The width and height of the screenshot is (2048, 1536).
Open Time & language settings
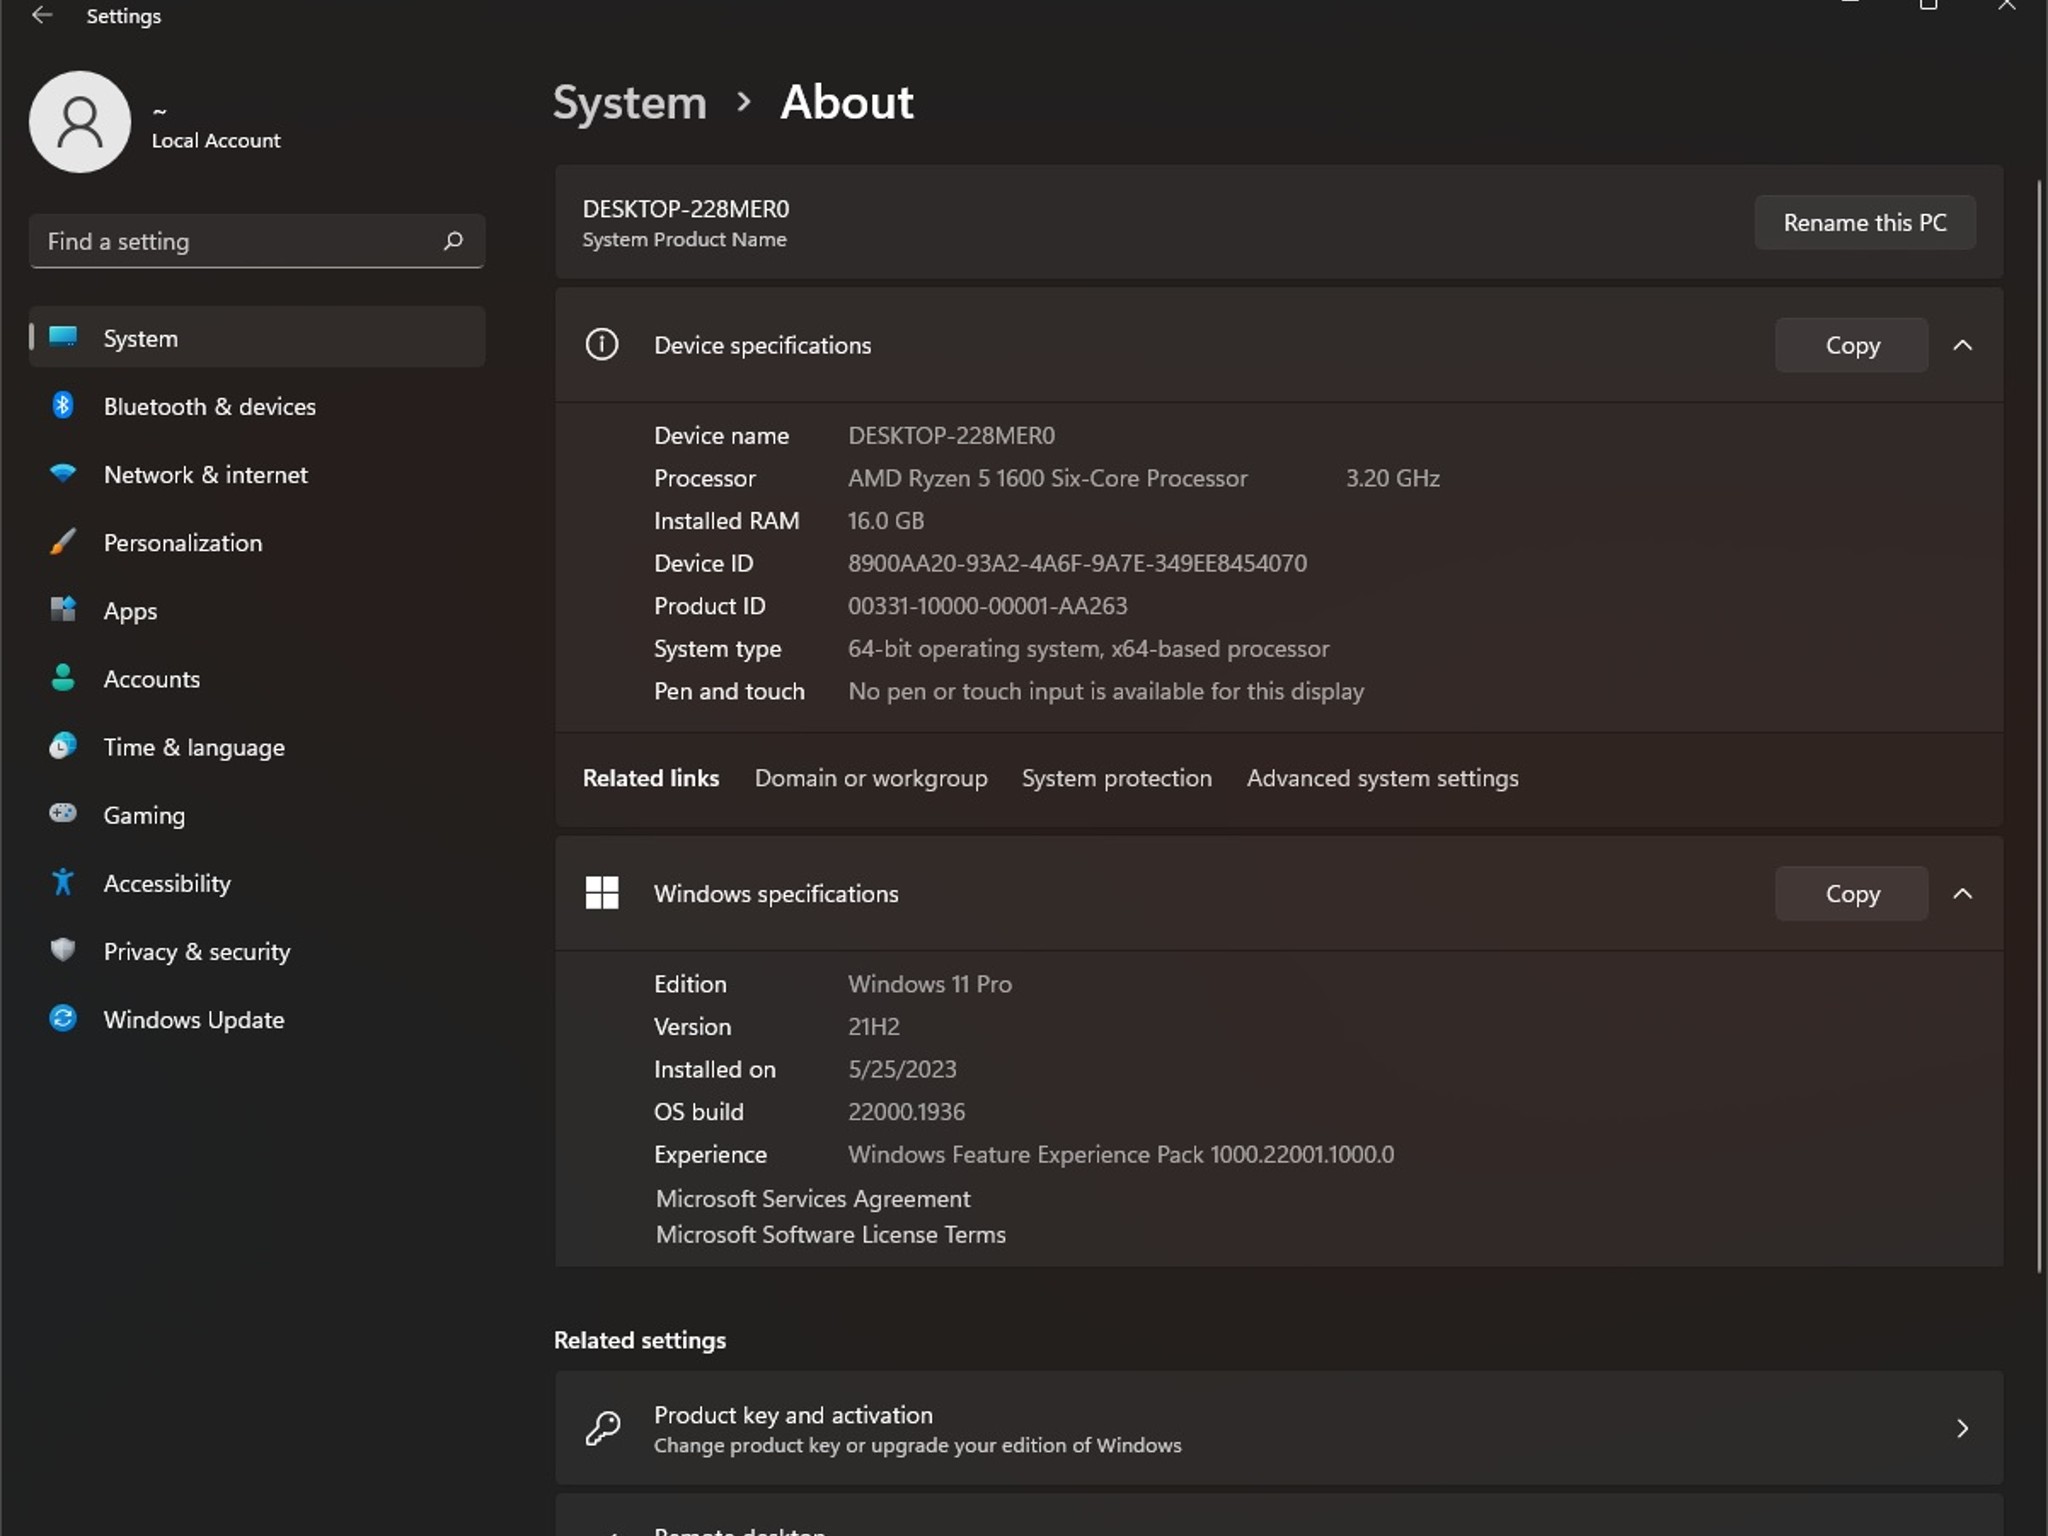(x=257, y=747)
